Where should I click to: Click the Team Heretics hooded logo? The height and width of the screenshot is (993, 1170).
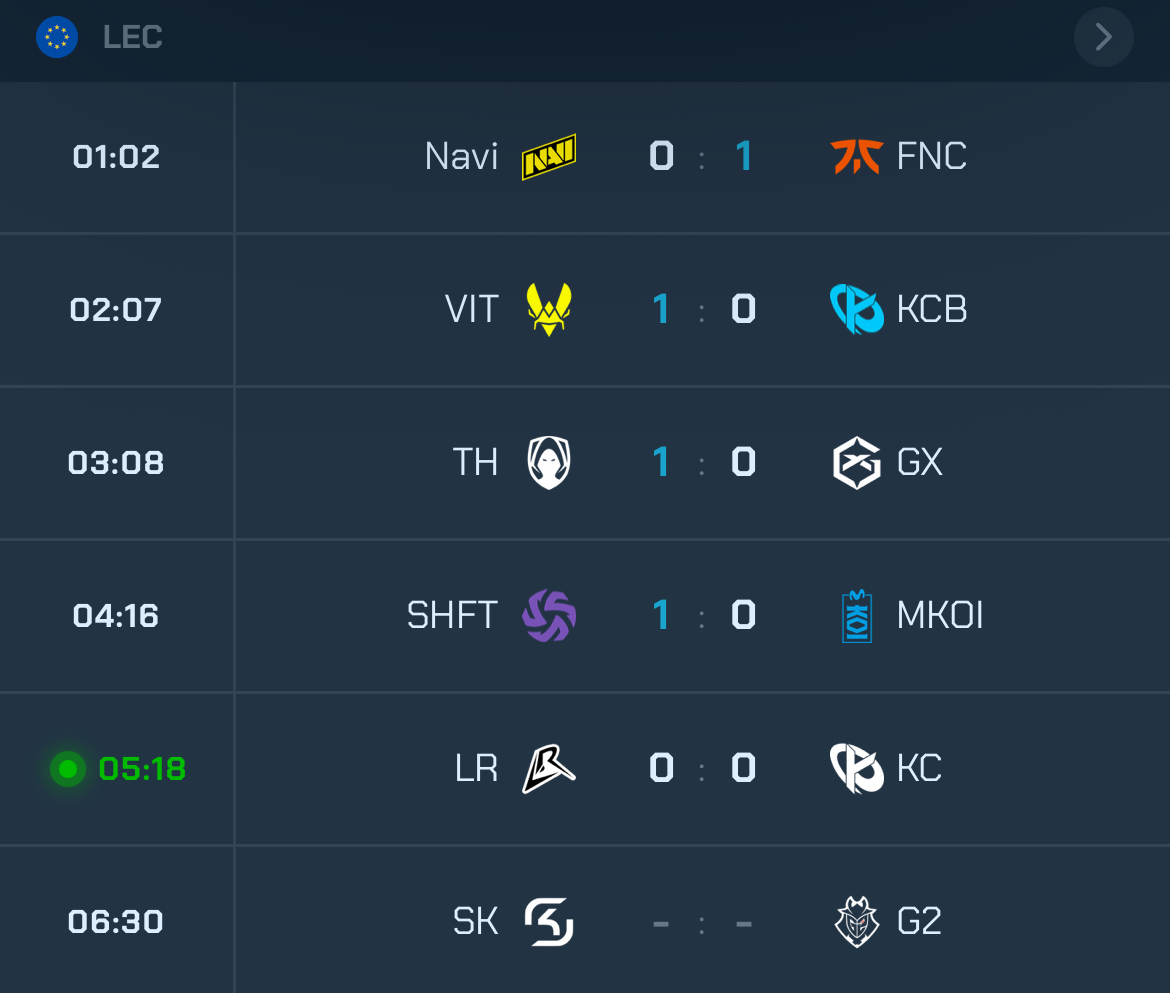pyautogui.click(x=549, y=462)
